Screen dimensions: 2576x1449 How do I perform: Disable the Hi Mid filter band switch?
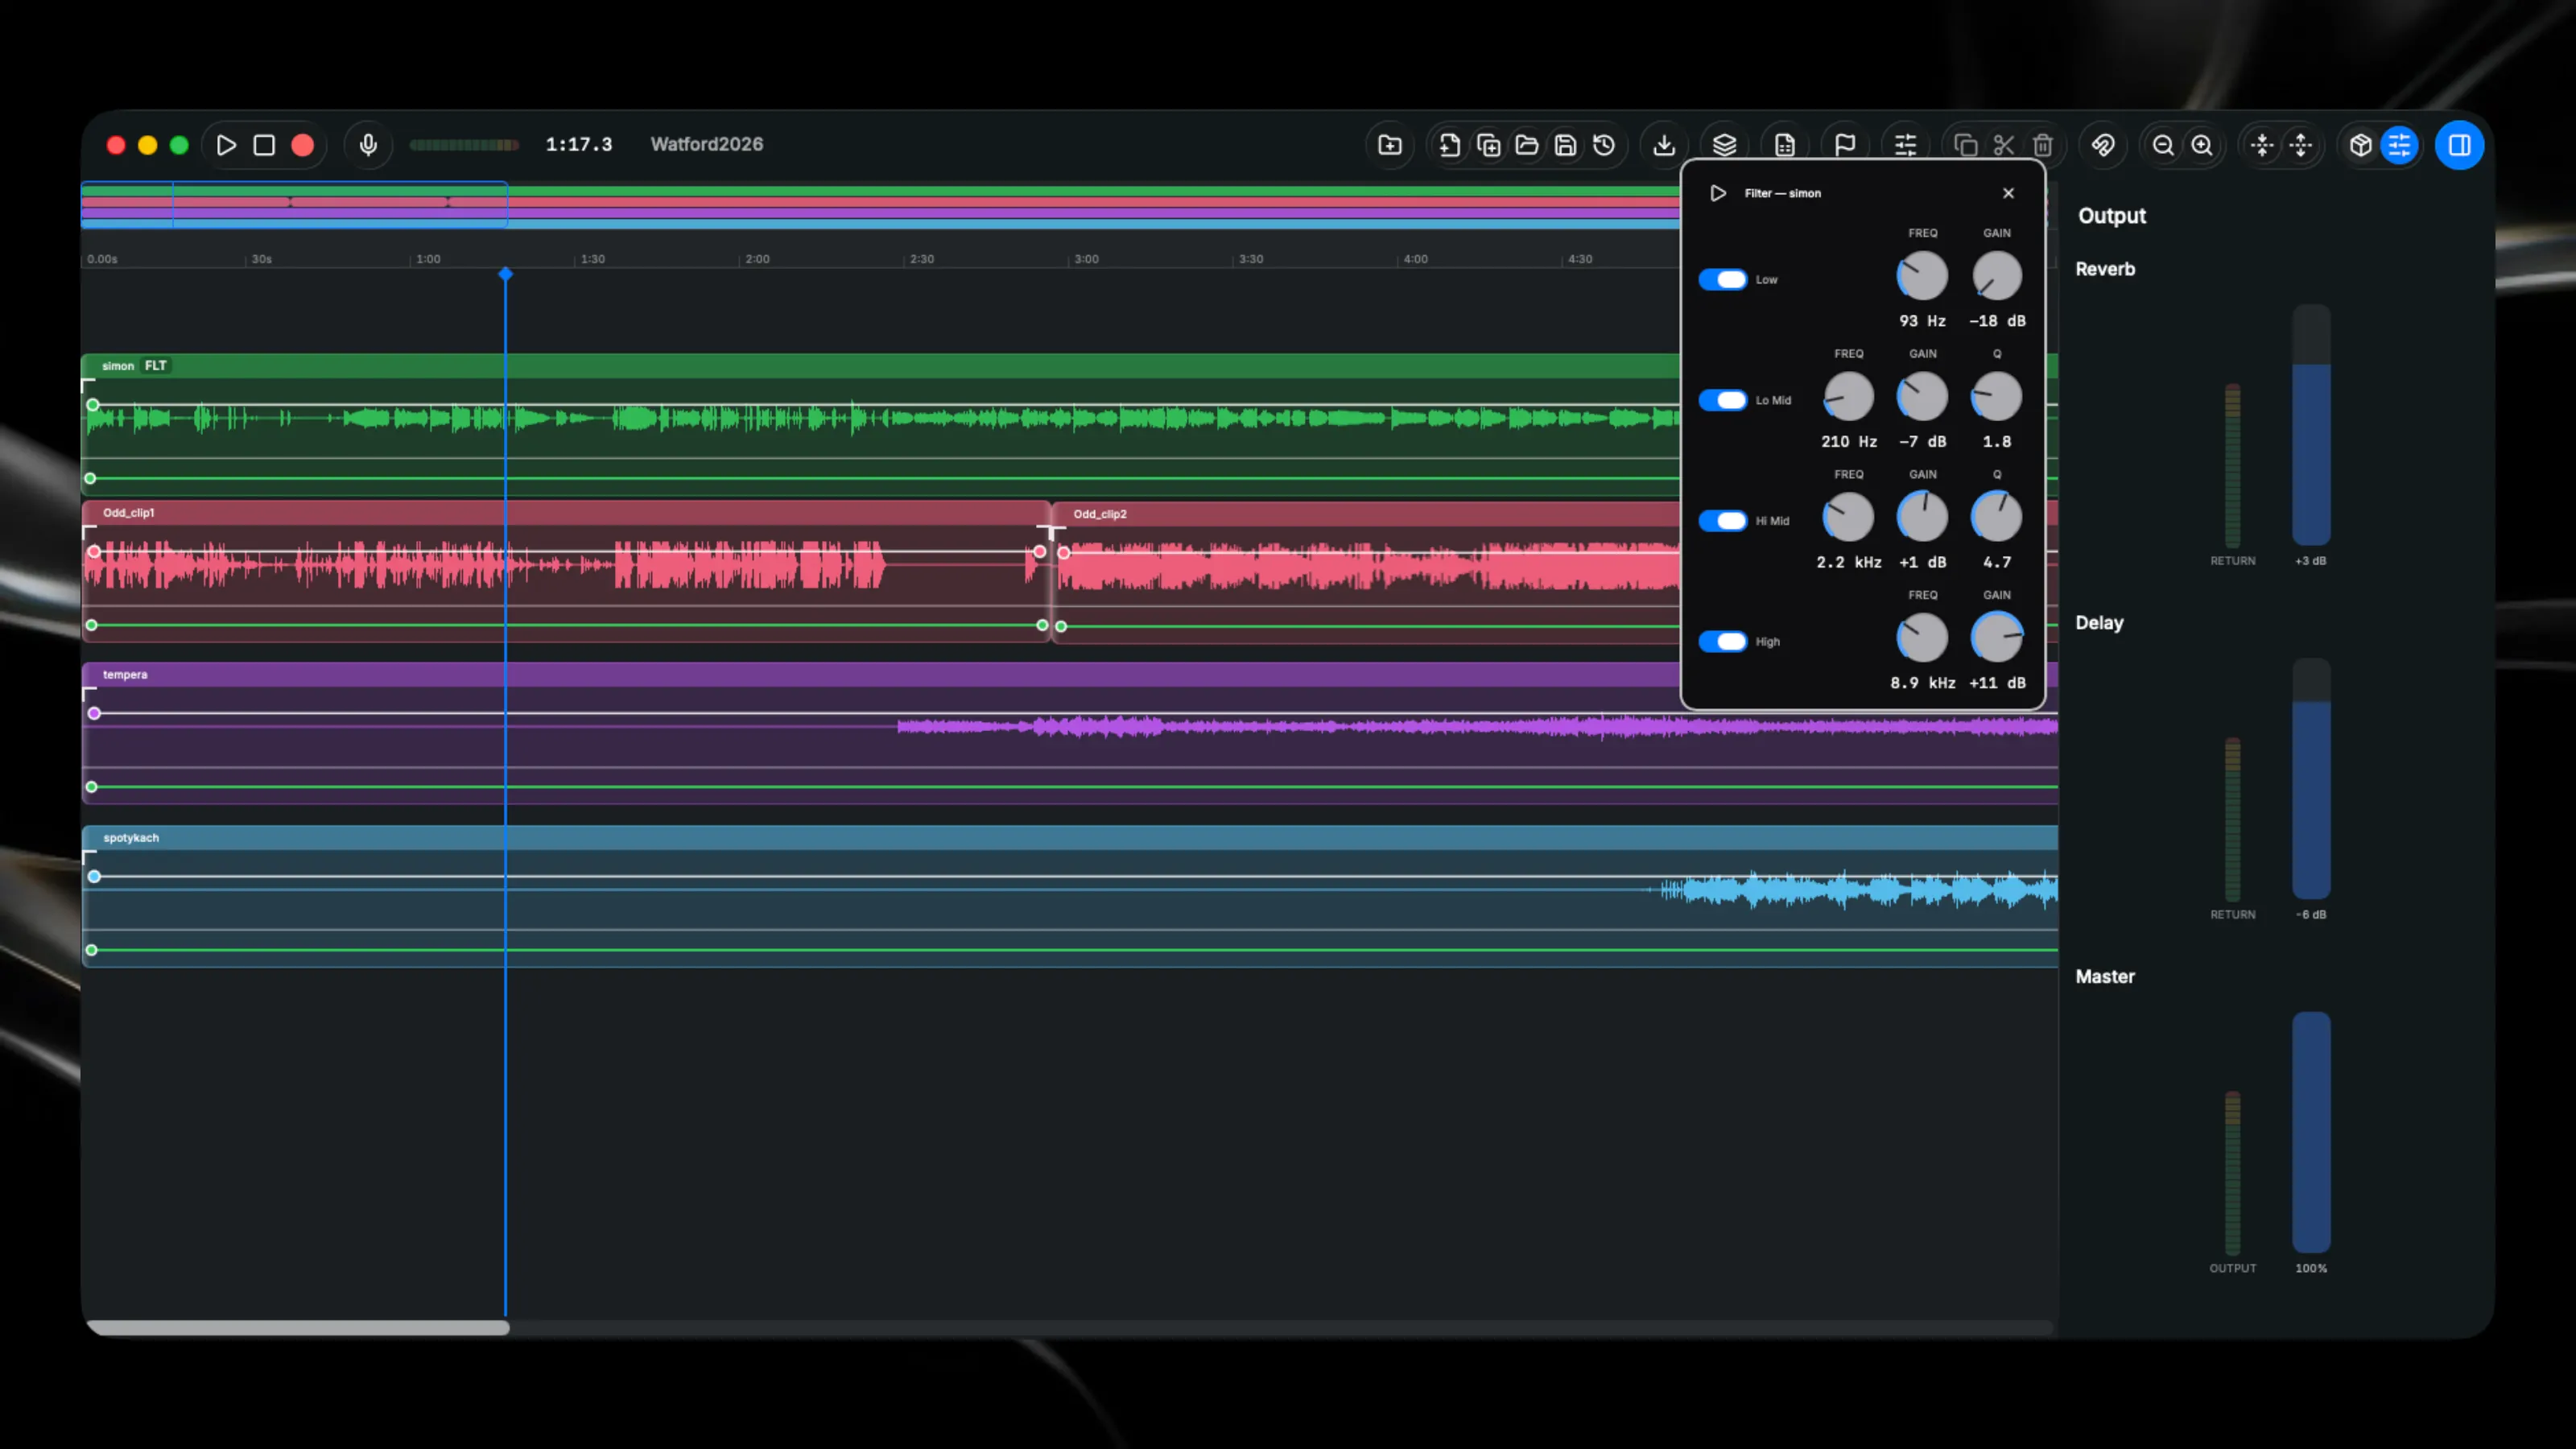point(1723,521)
